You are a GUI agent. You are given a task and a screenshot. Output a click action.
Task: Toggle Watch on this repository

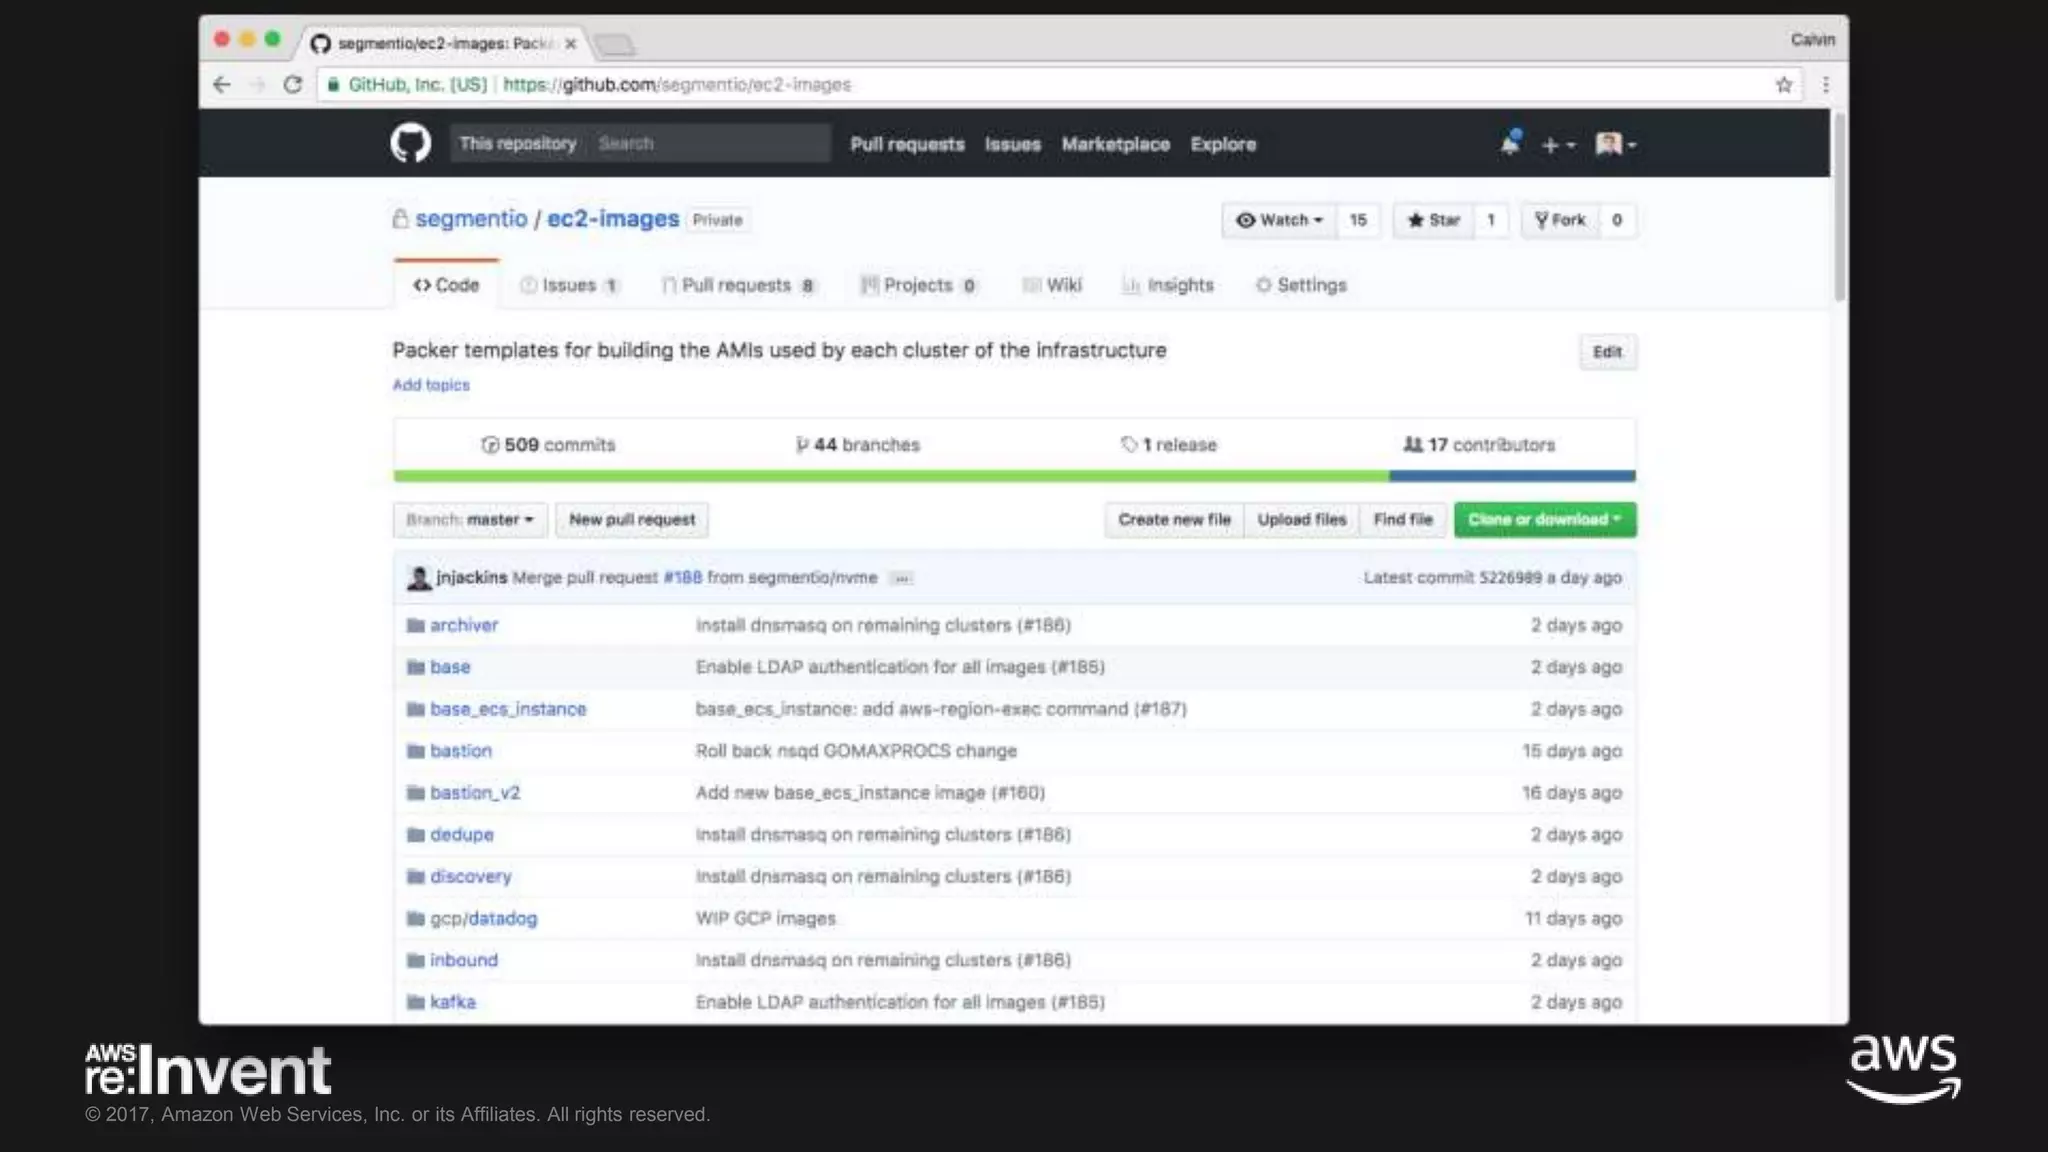1279,220
